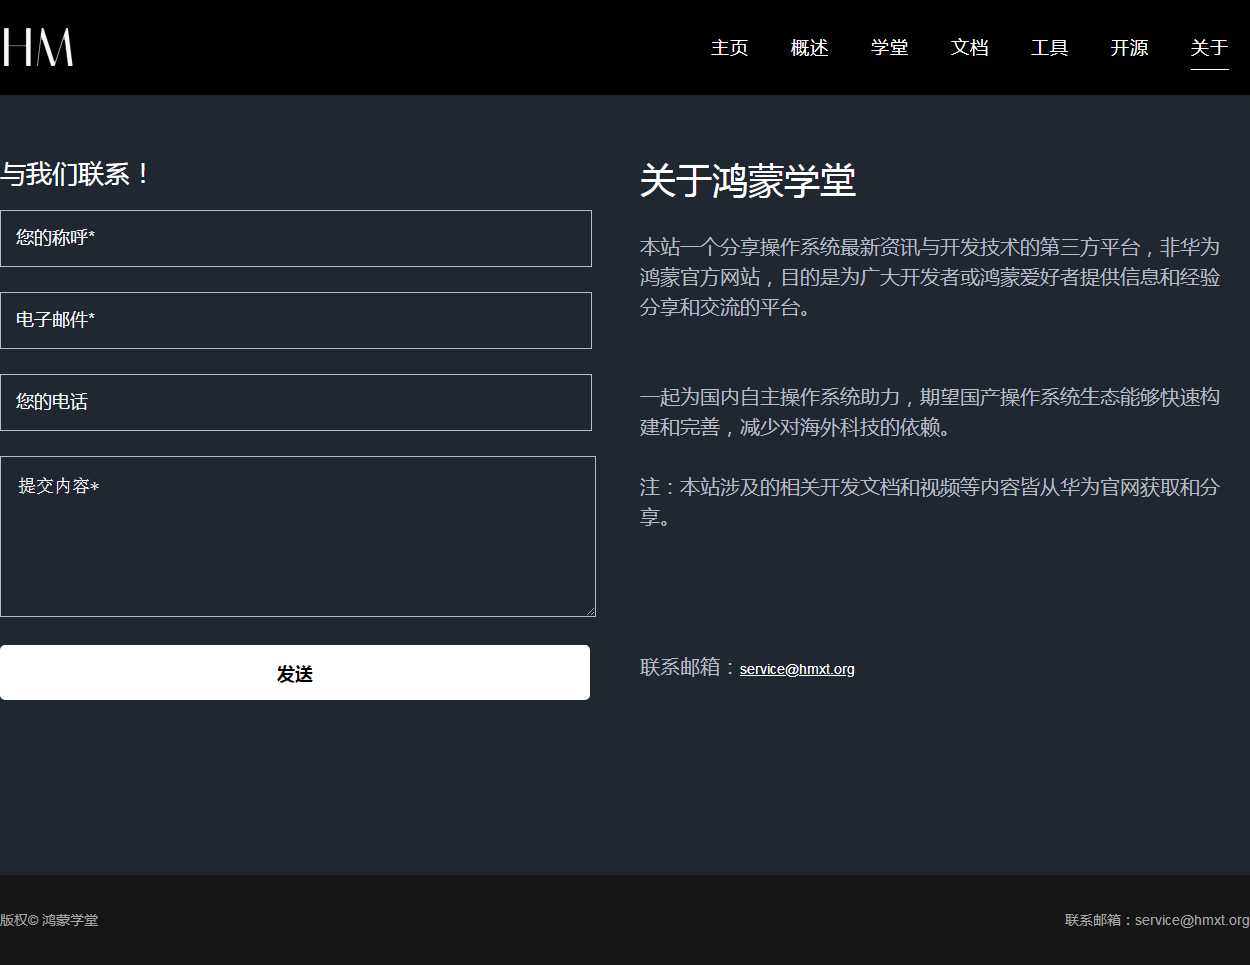Go to the 主页 nav item
Image resolution: width=1250 pixels, height=965 pixels.
pyautogui.click(x=729, y=48)
